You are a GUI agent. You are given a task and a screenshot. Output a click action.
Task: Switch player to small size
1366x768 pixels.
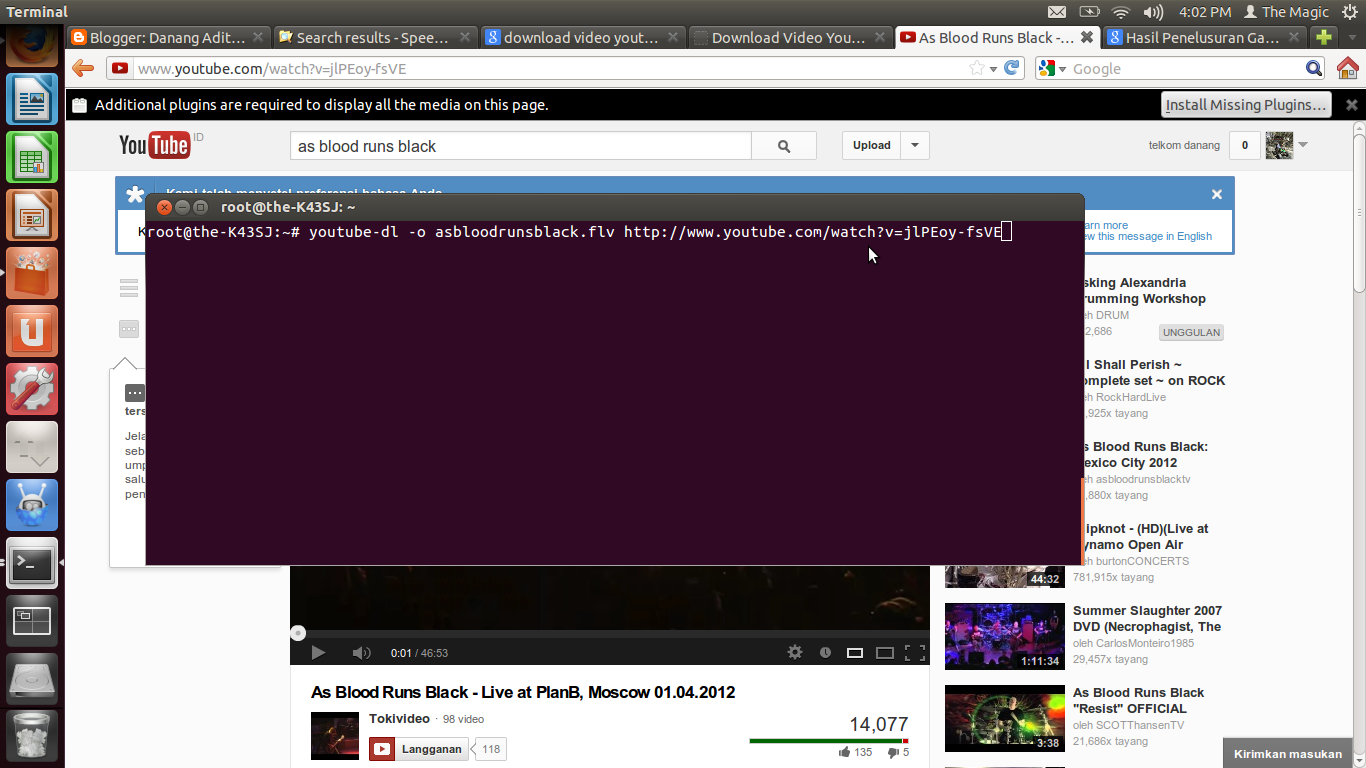tap(855, 653)
